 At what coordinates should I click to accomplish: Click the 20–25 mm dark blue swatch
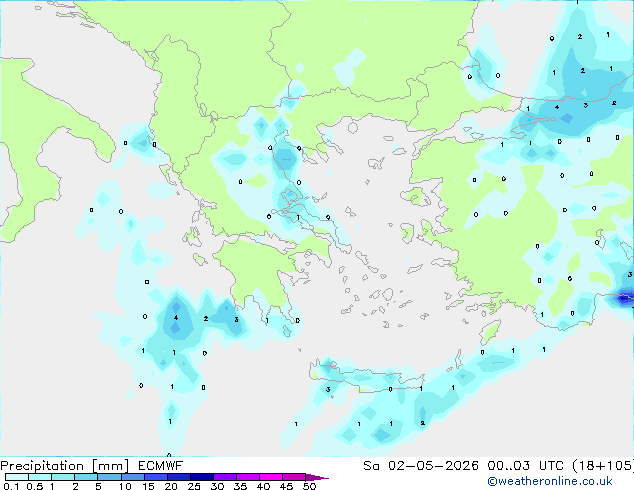coord(178,477)
